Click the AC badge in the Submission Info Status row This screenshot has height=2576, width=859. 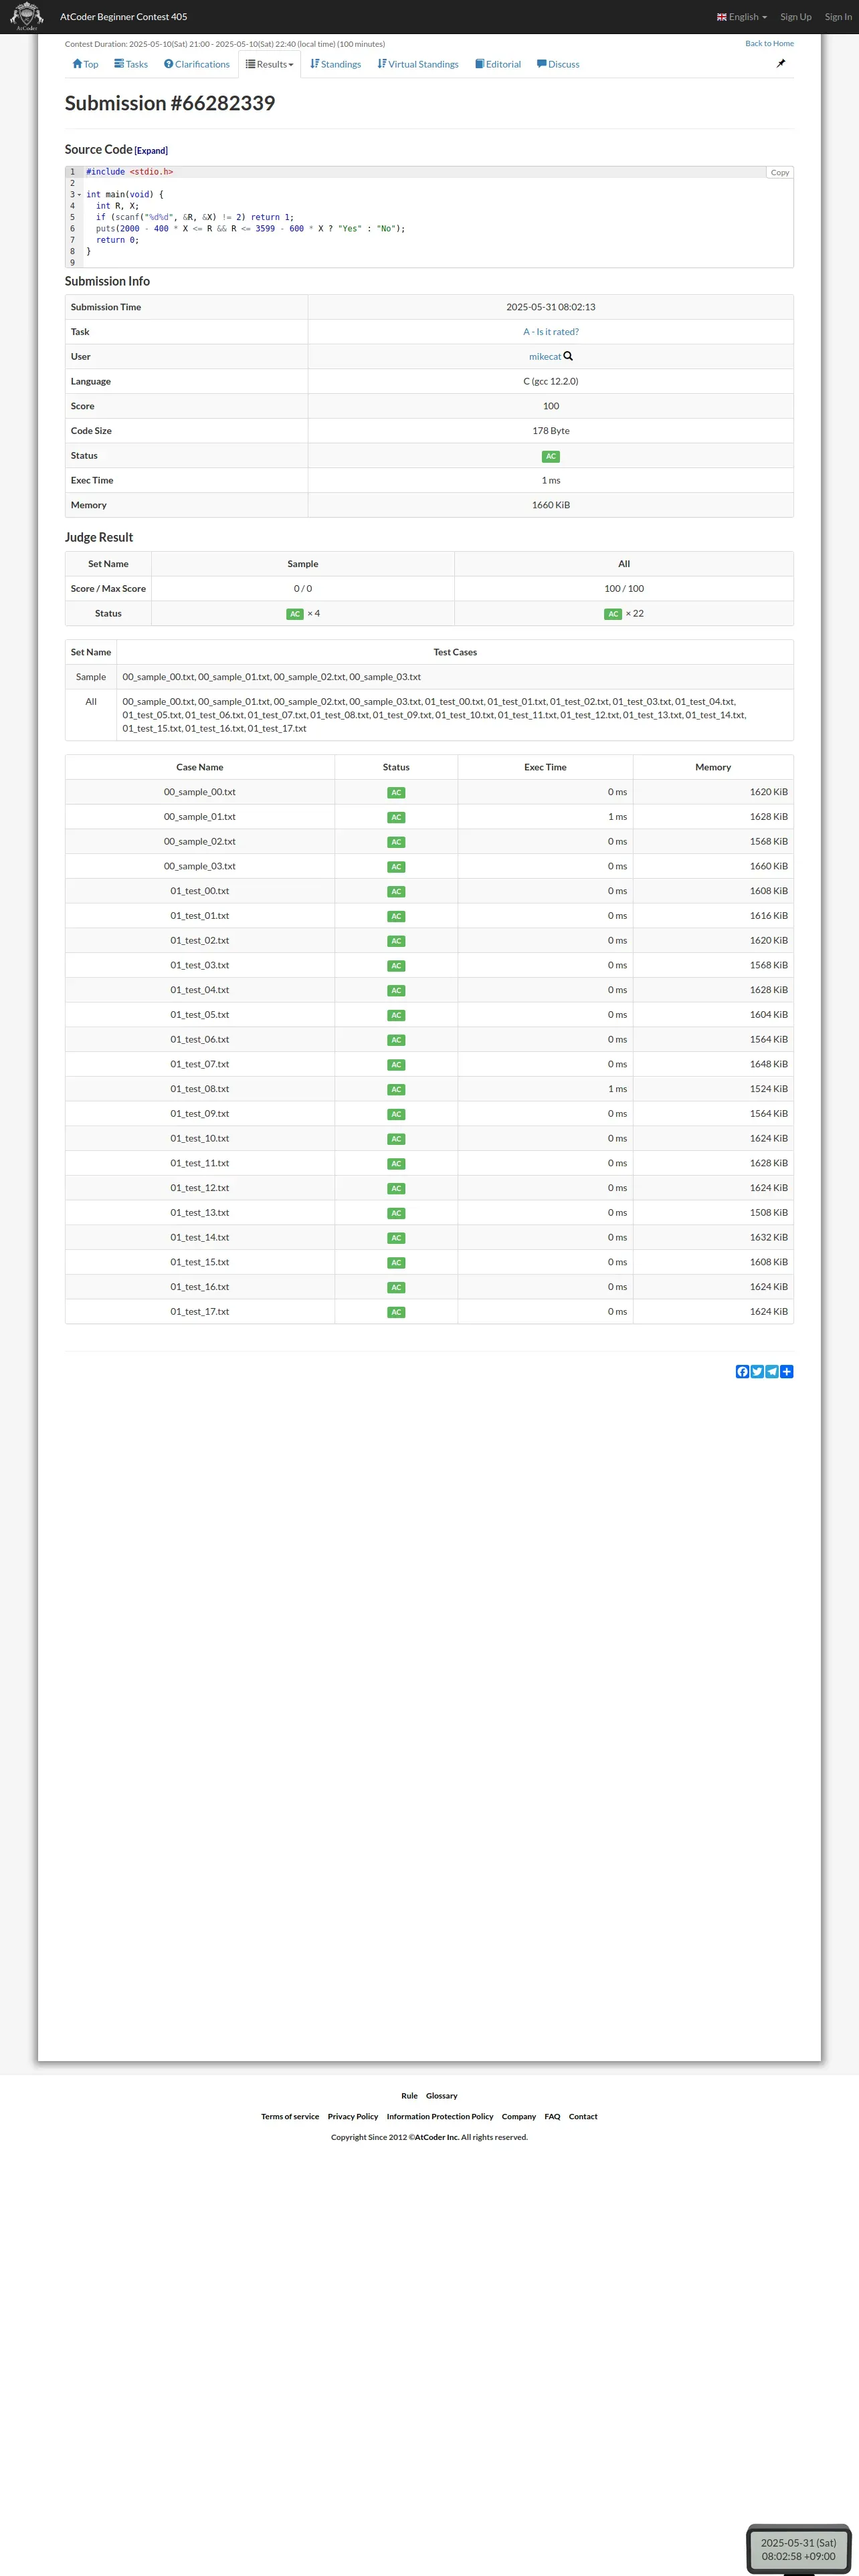(x=551, y=456)
